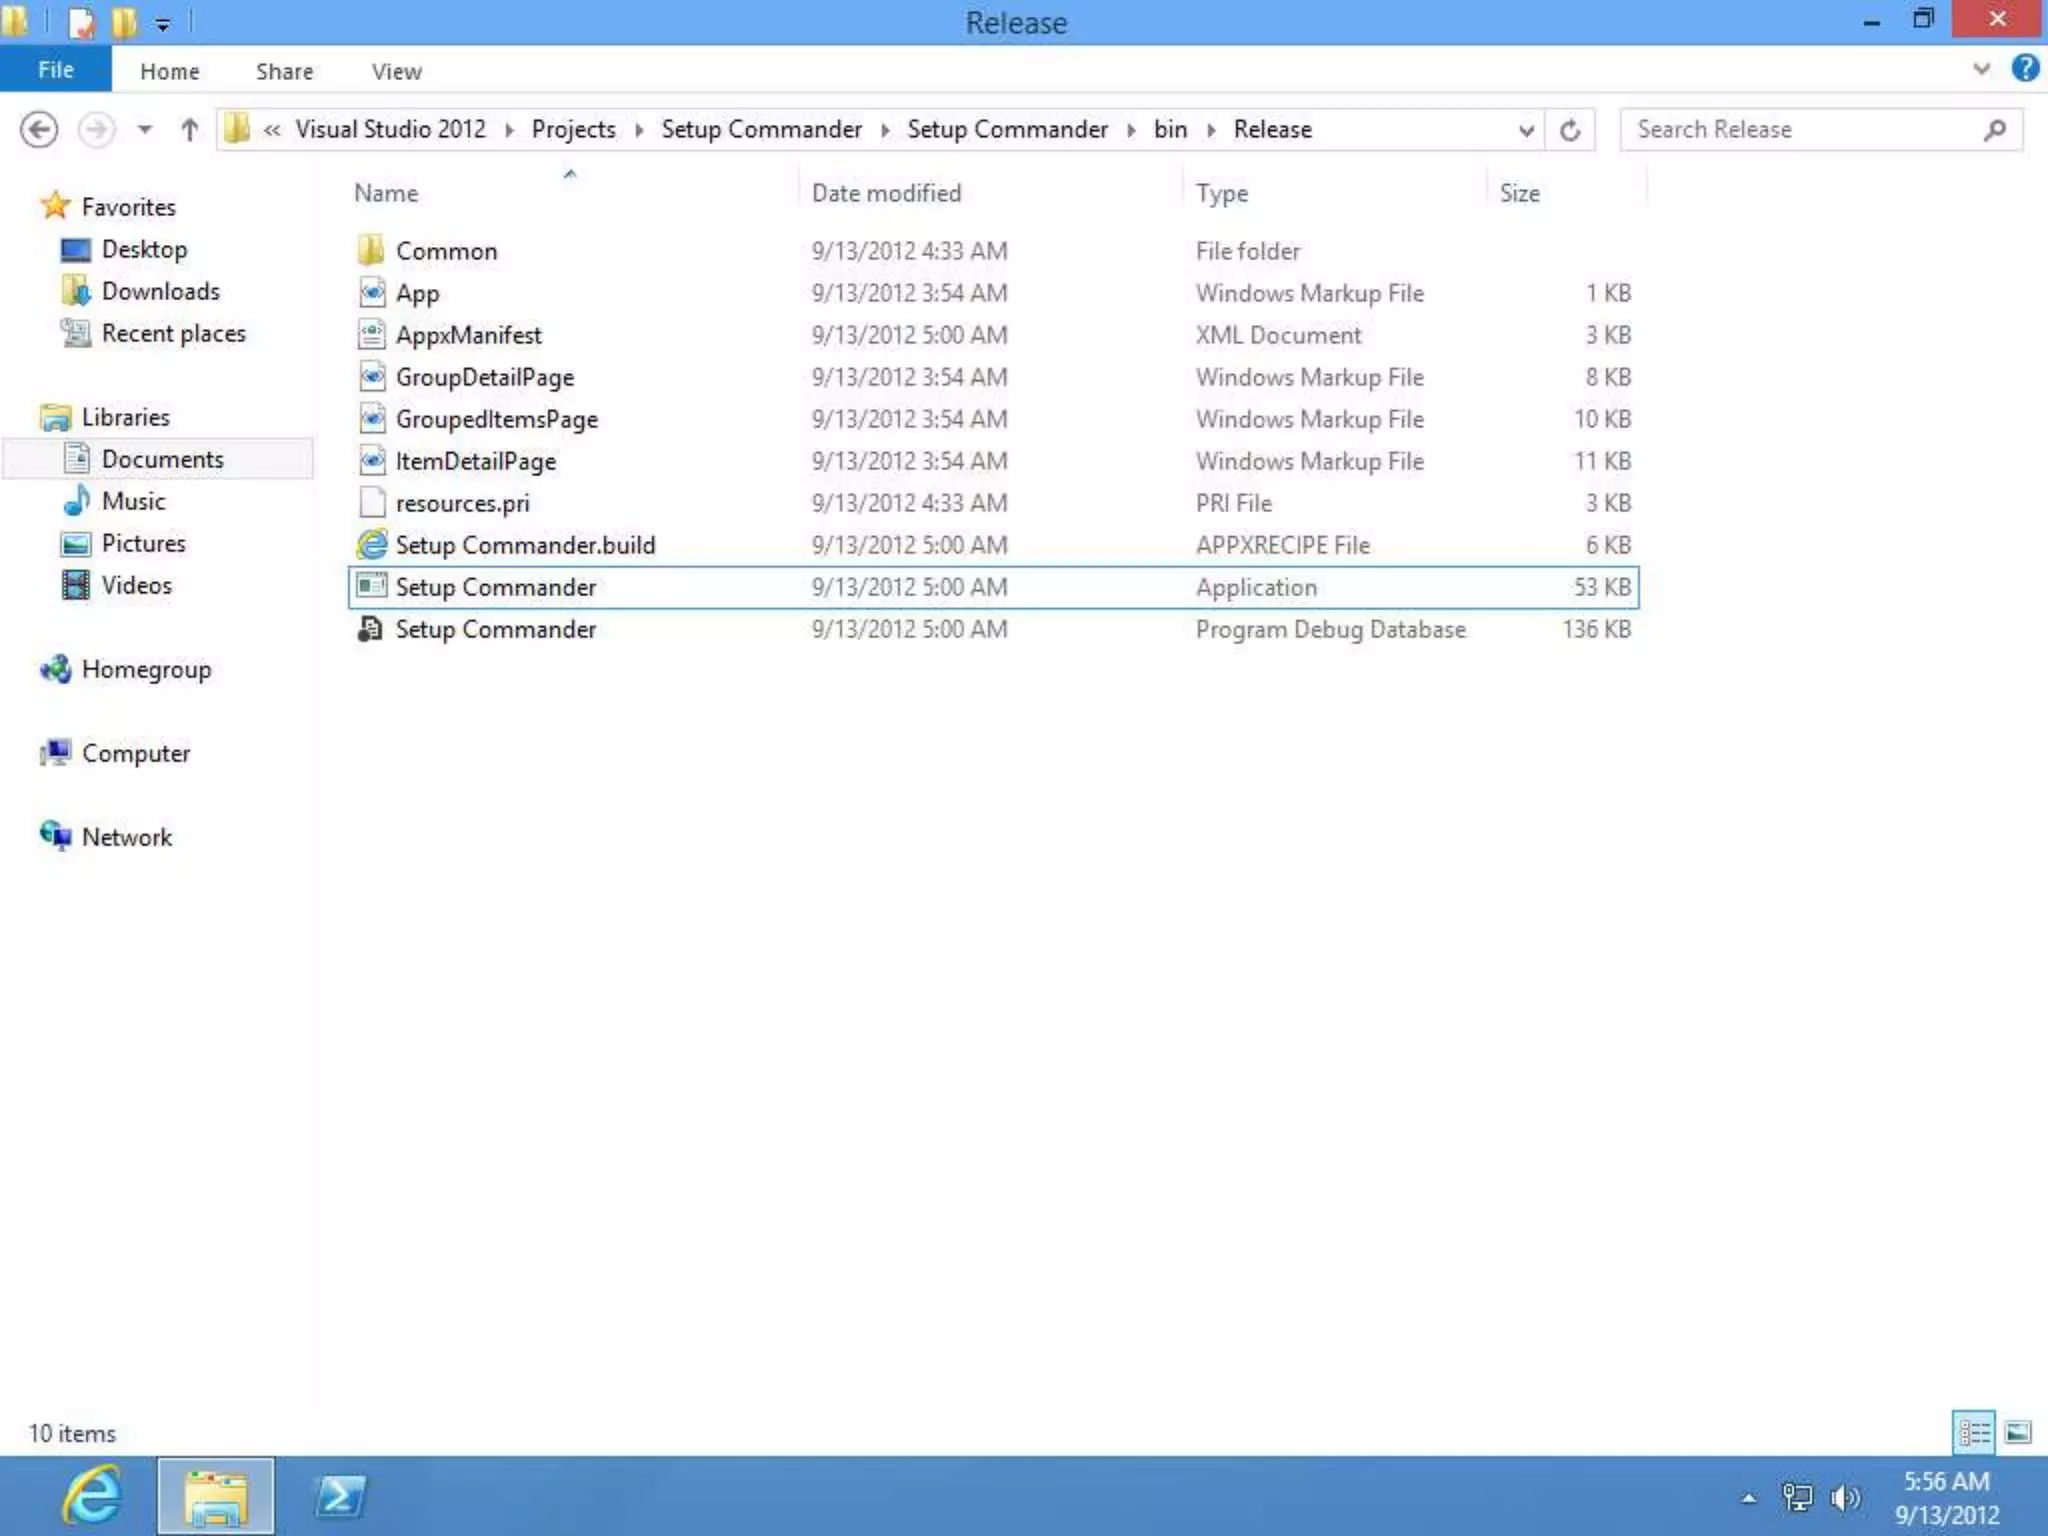Select the Program Debug Database file icon

371,629
